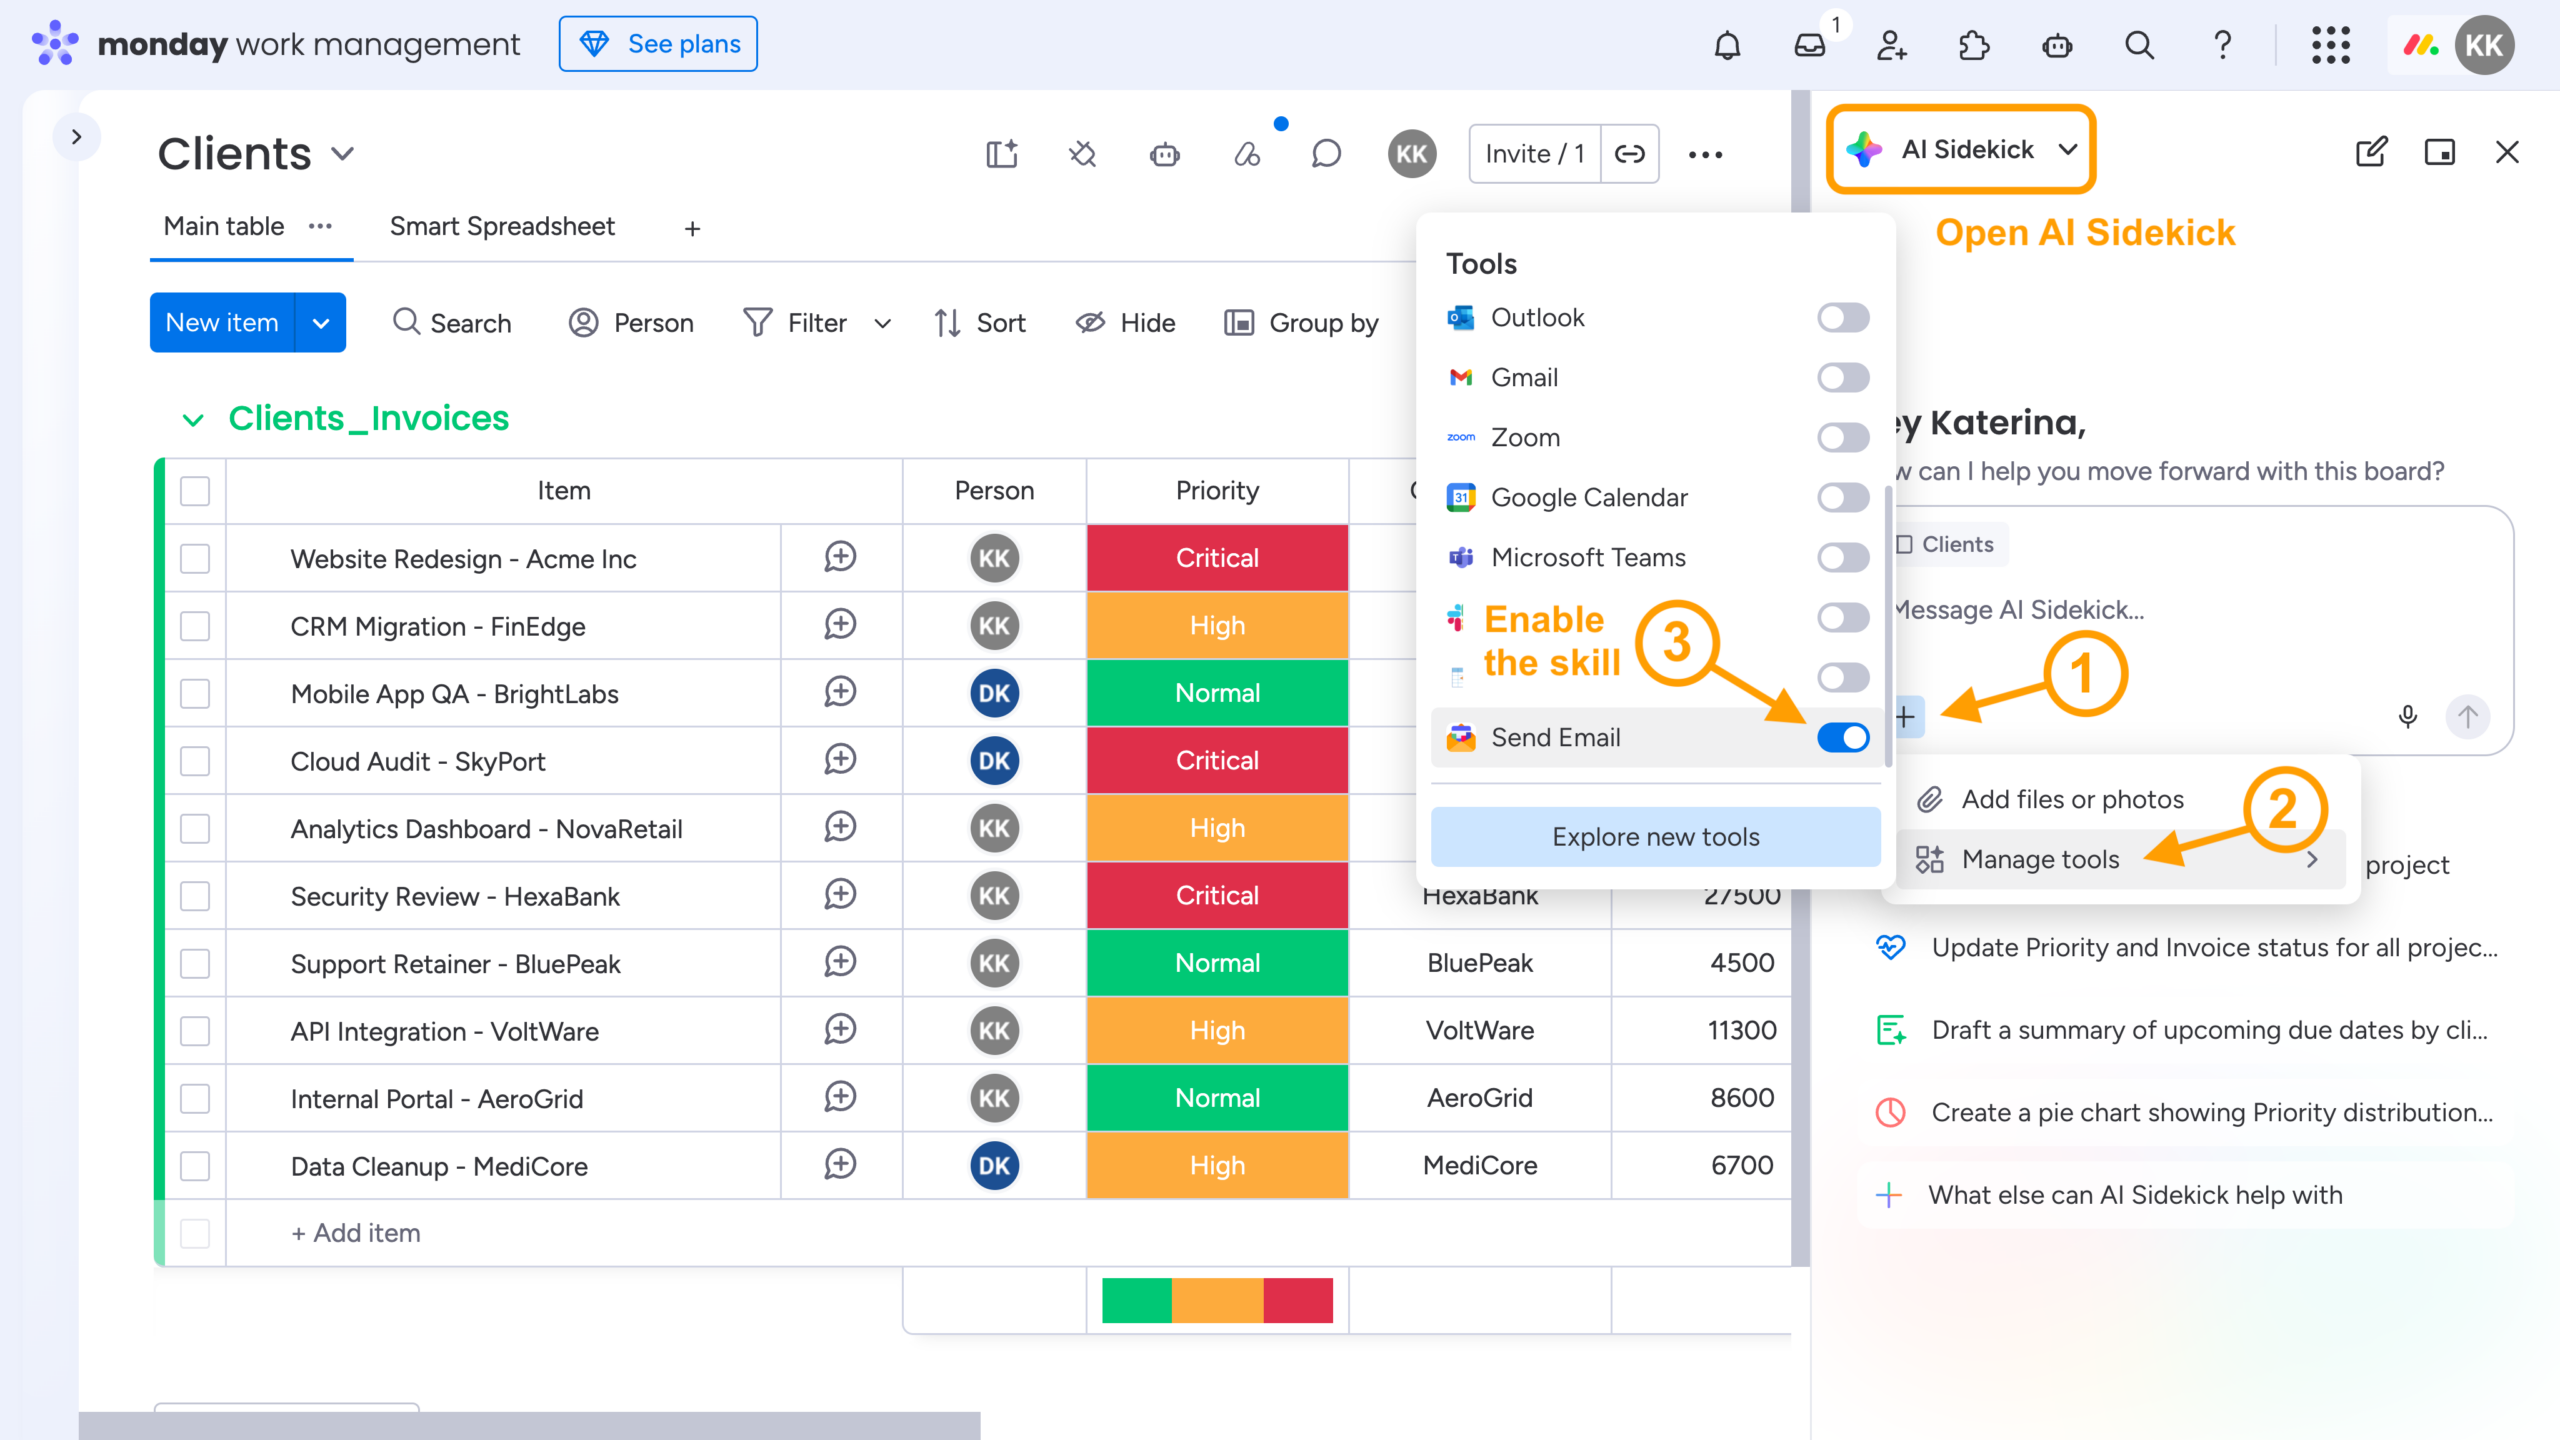Open the New item dropdown arrow
The width and height of the screenshot is (2560, 1440).
pos(321,323)
